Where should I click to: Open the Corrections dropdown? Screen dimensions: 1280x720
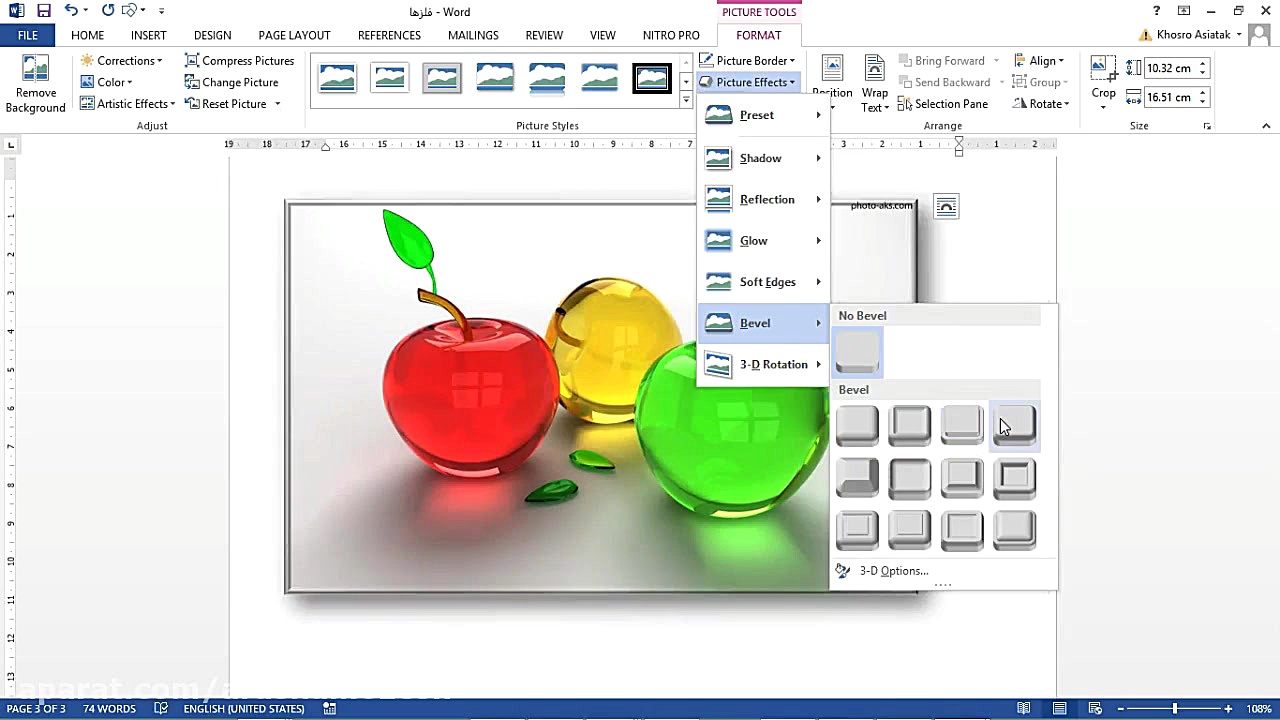tap(121, 61)
